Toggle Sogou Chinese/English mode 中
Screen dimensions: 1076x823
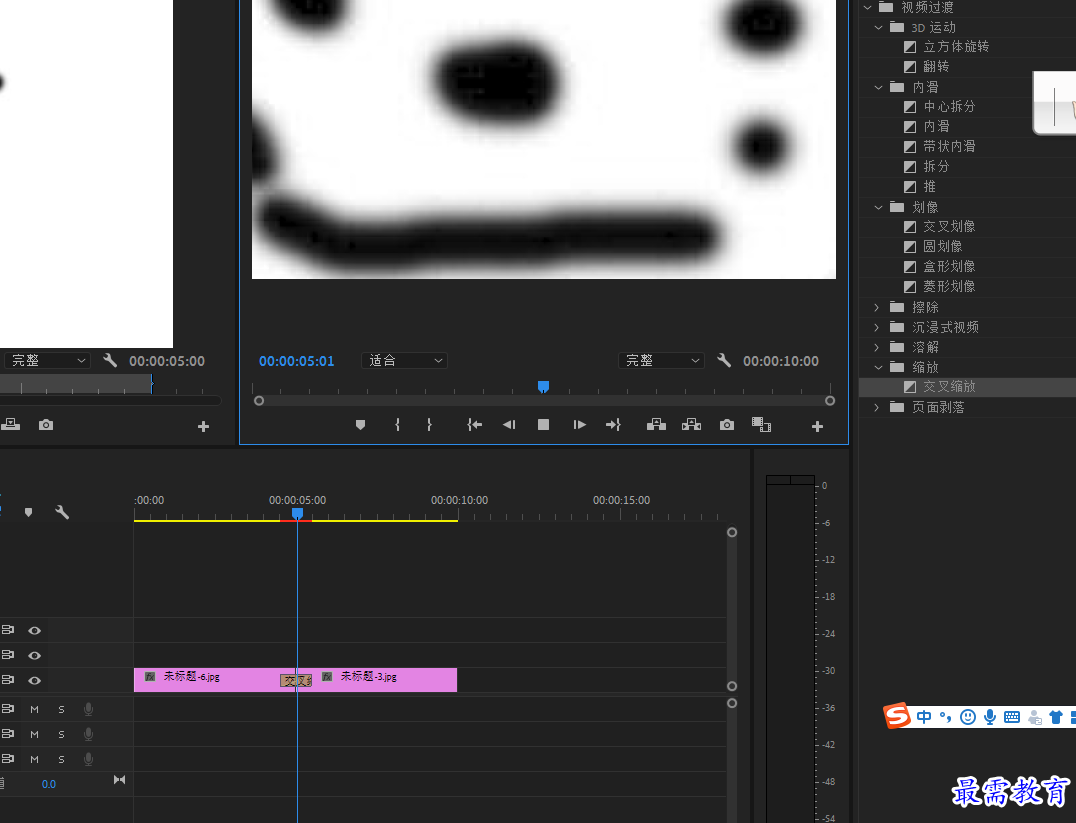tap(924, 717)
